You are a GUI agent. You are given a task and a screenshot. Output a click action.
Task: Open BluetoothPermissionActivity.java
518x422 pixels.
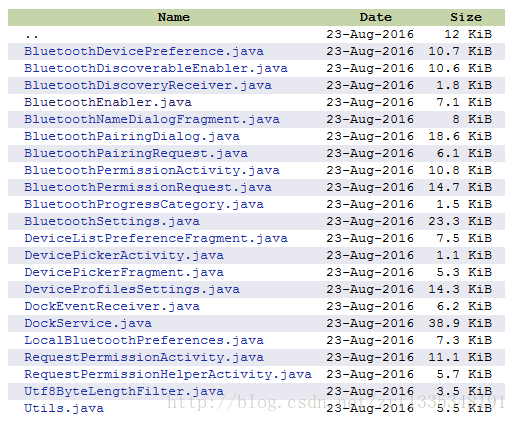click(x=152, y=170)
